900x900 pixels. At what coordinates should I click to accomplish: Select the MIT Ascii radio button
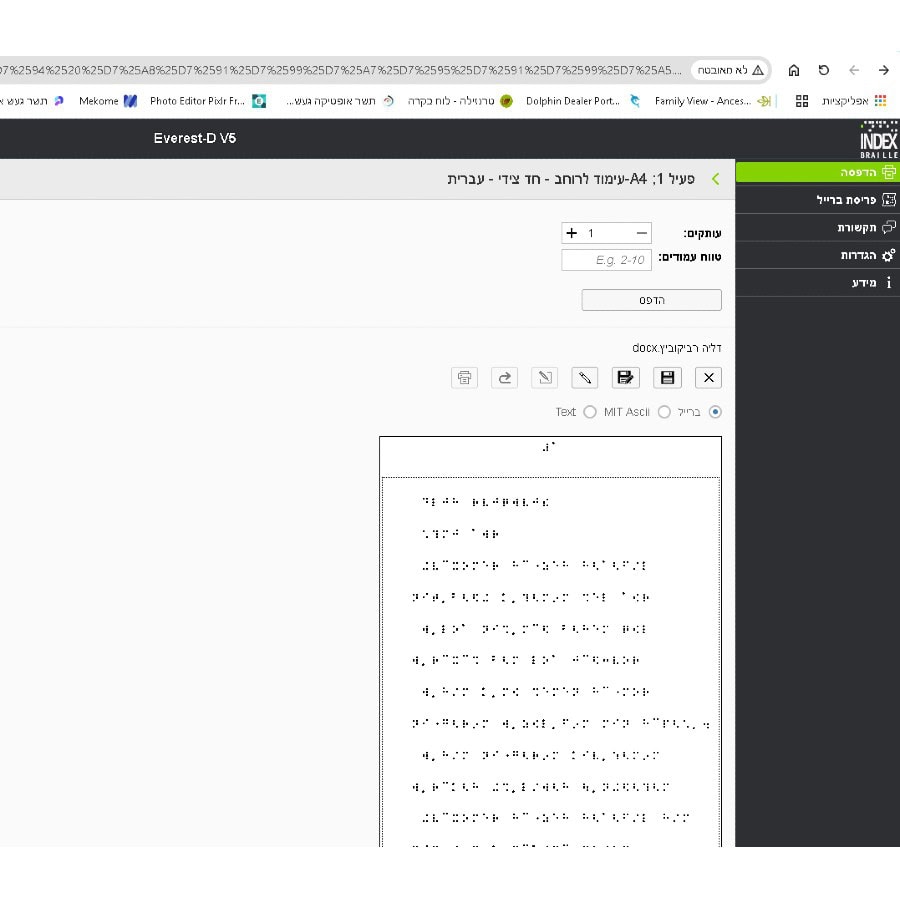664,412
